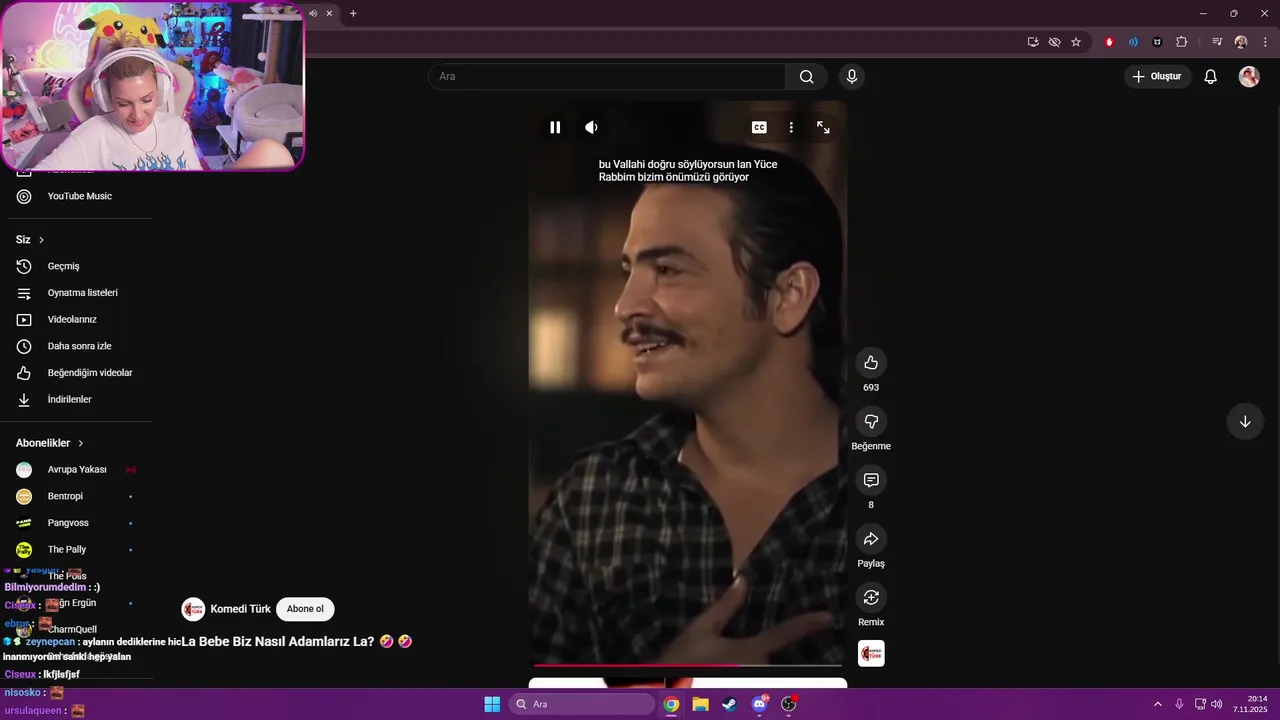1280x720 pixels.
Task: Focus the YouTube search field Ara
Action: click(x=607, y=77)
